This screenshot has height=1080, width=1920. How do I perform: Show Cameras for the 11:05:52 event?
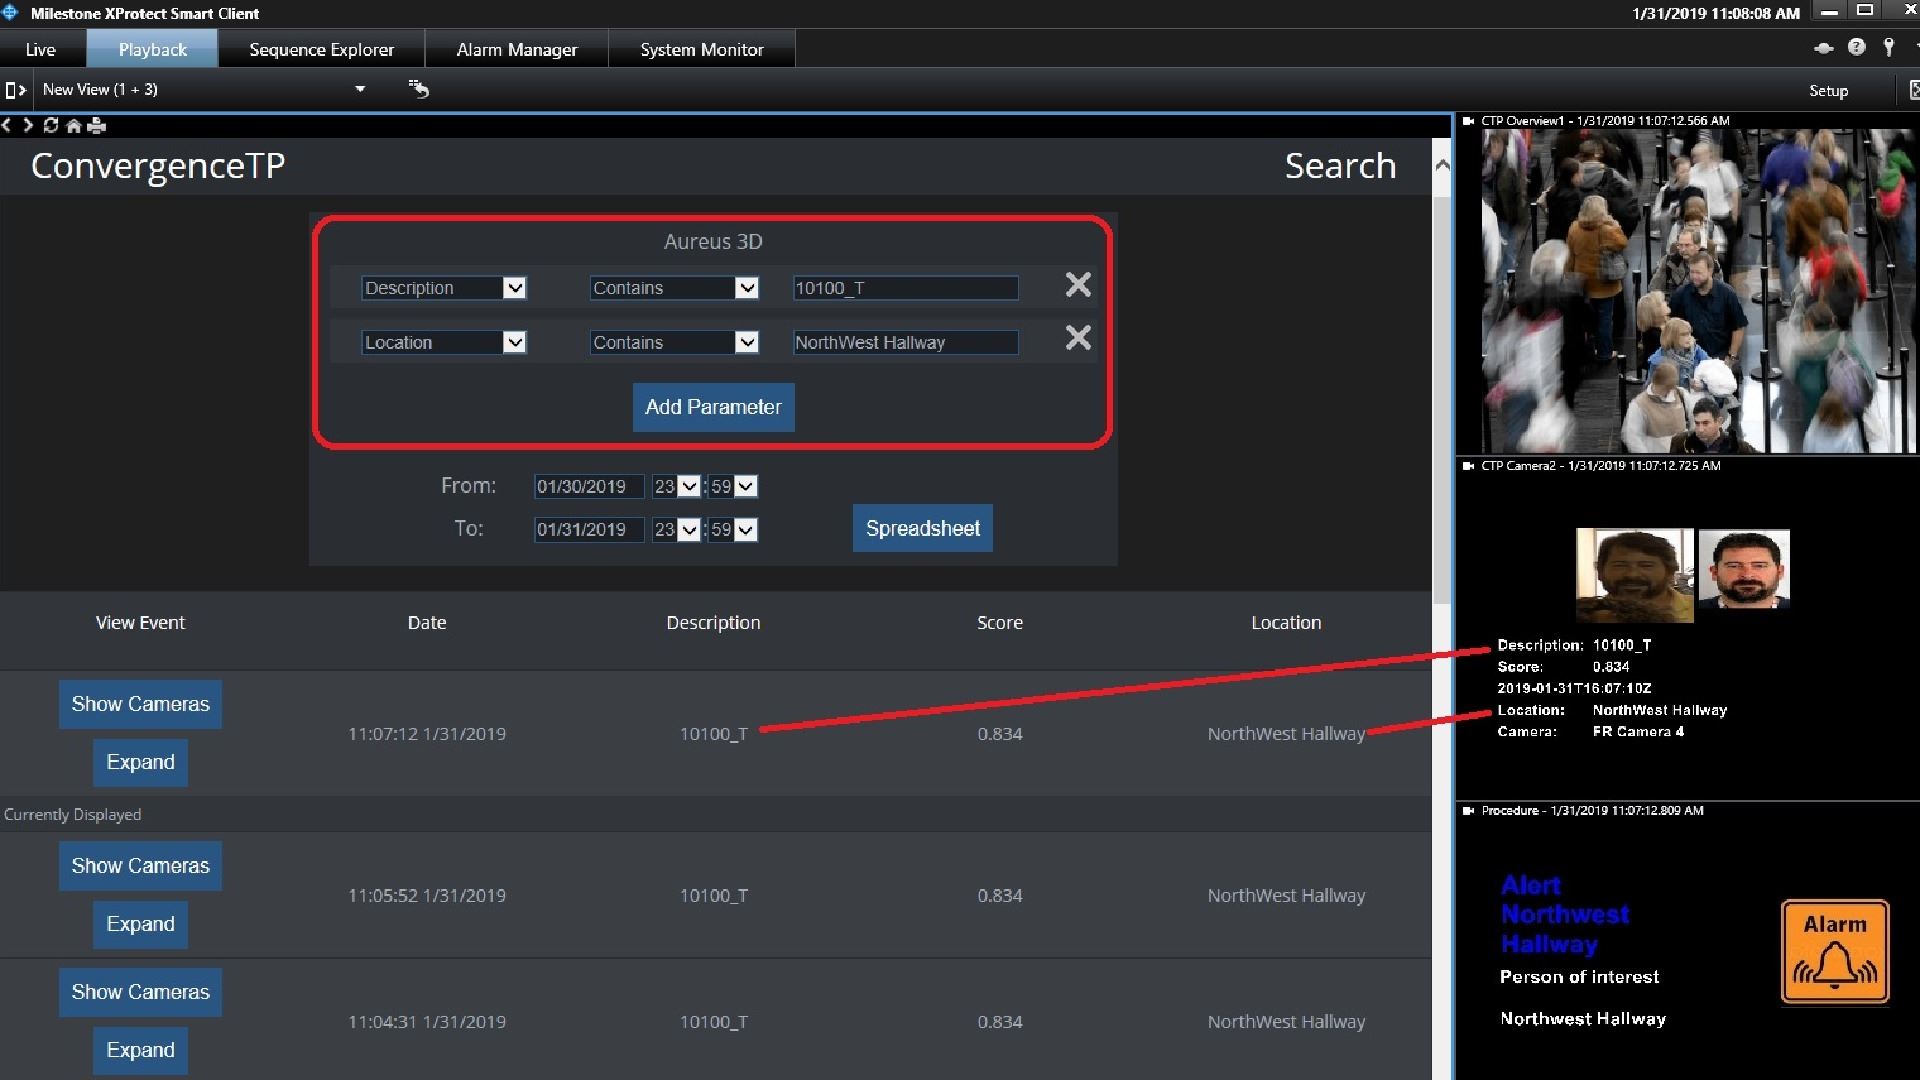140,866
